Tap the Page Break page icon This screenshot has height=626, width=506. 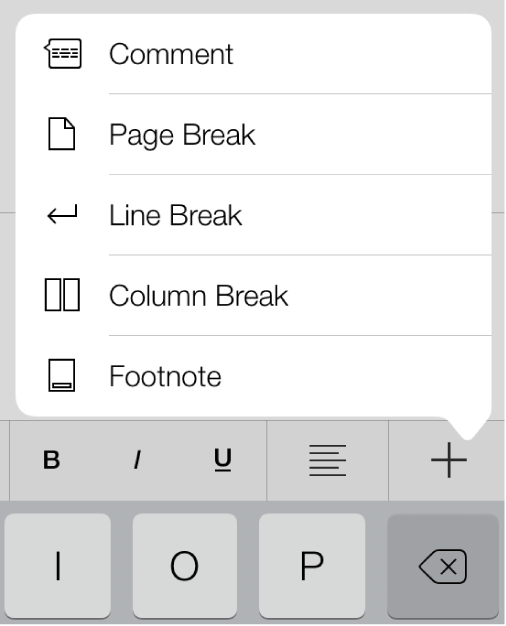(x=62, y=134)
